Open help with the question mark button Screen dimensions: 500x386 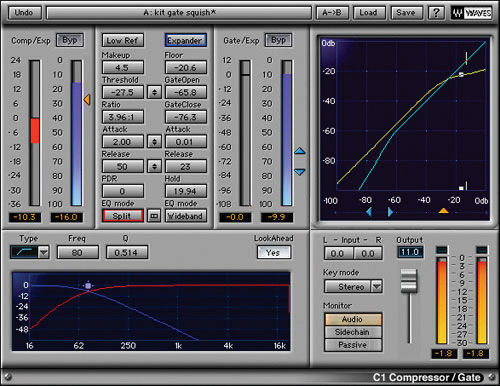coord(436,13)
